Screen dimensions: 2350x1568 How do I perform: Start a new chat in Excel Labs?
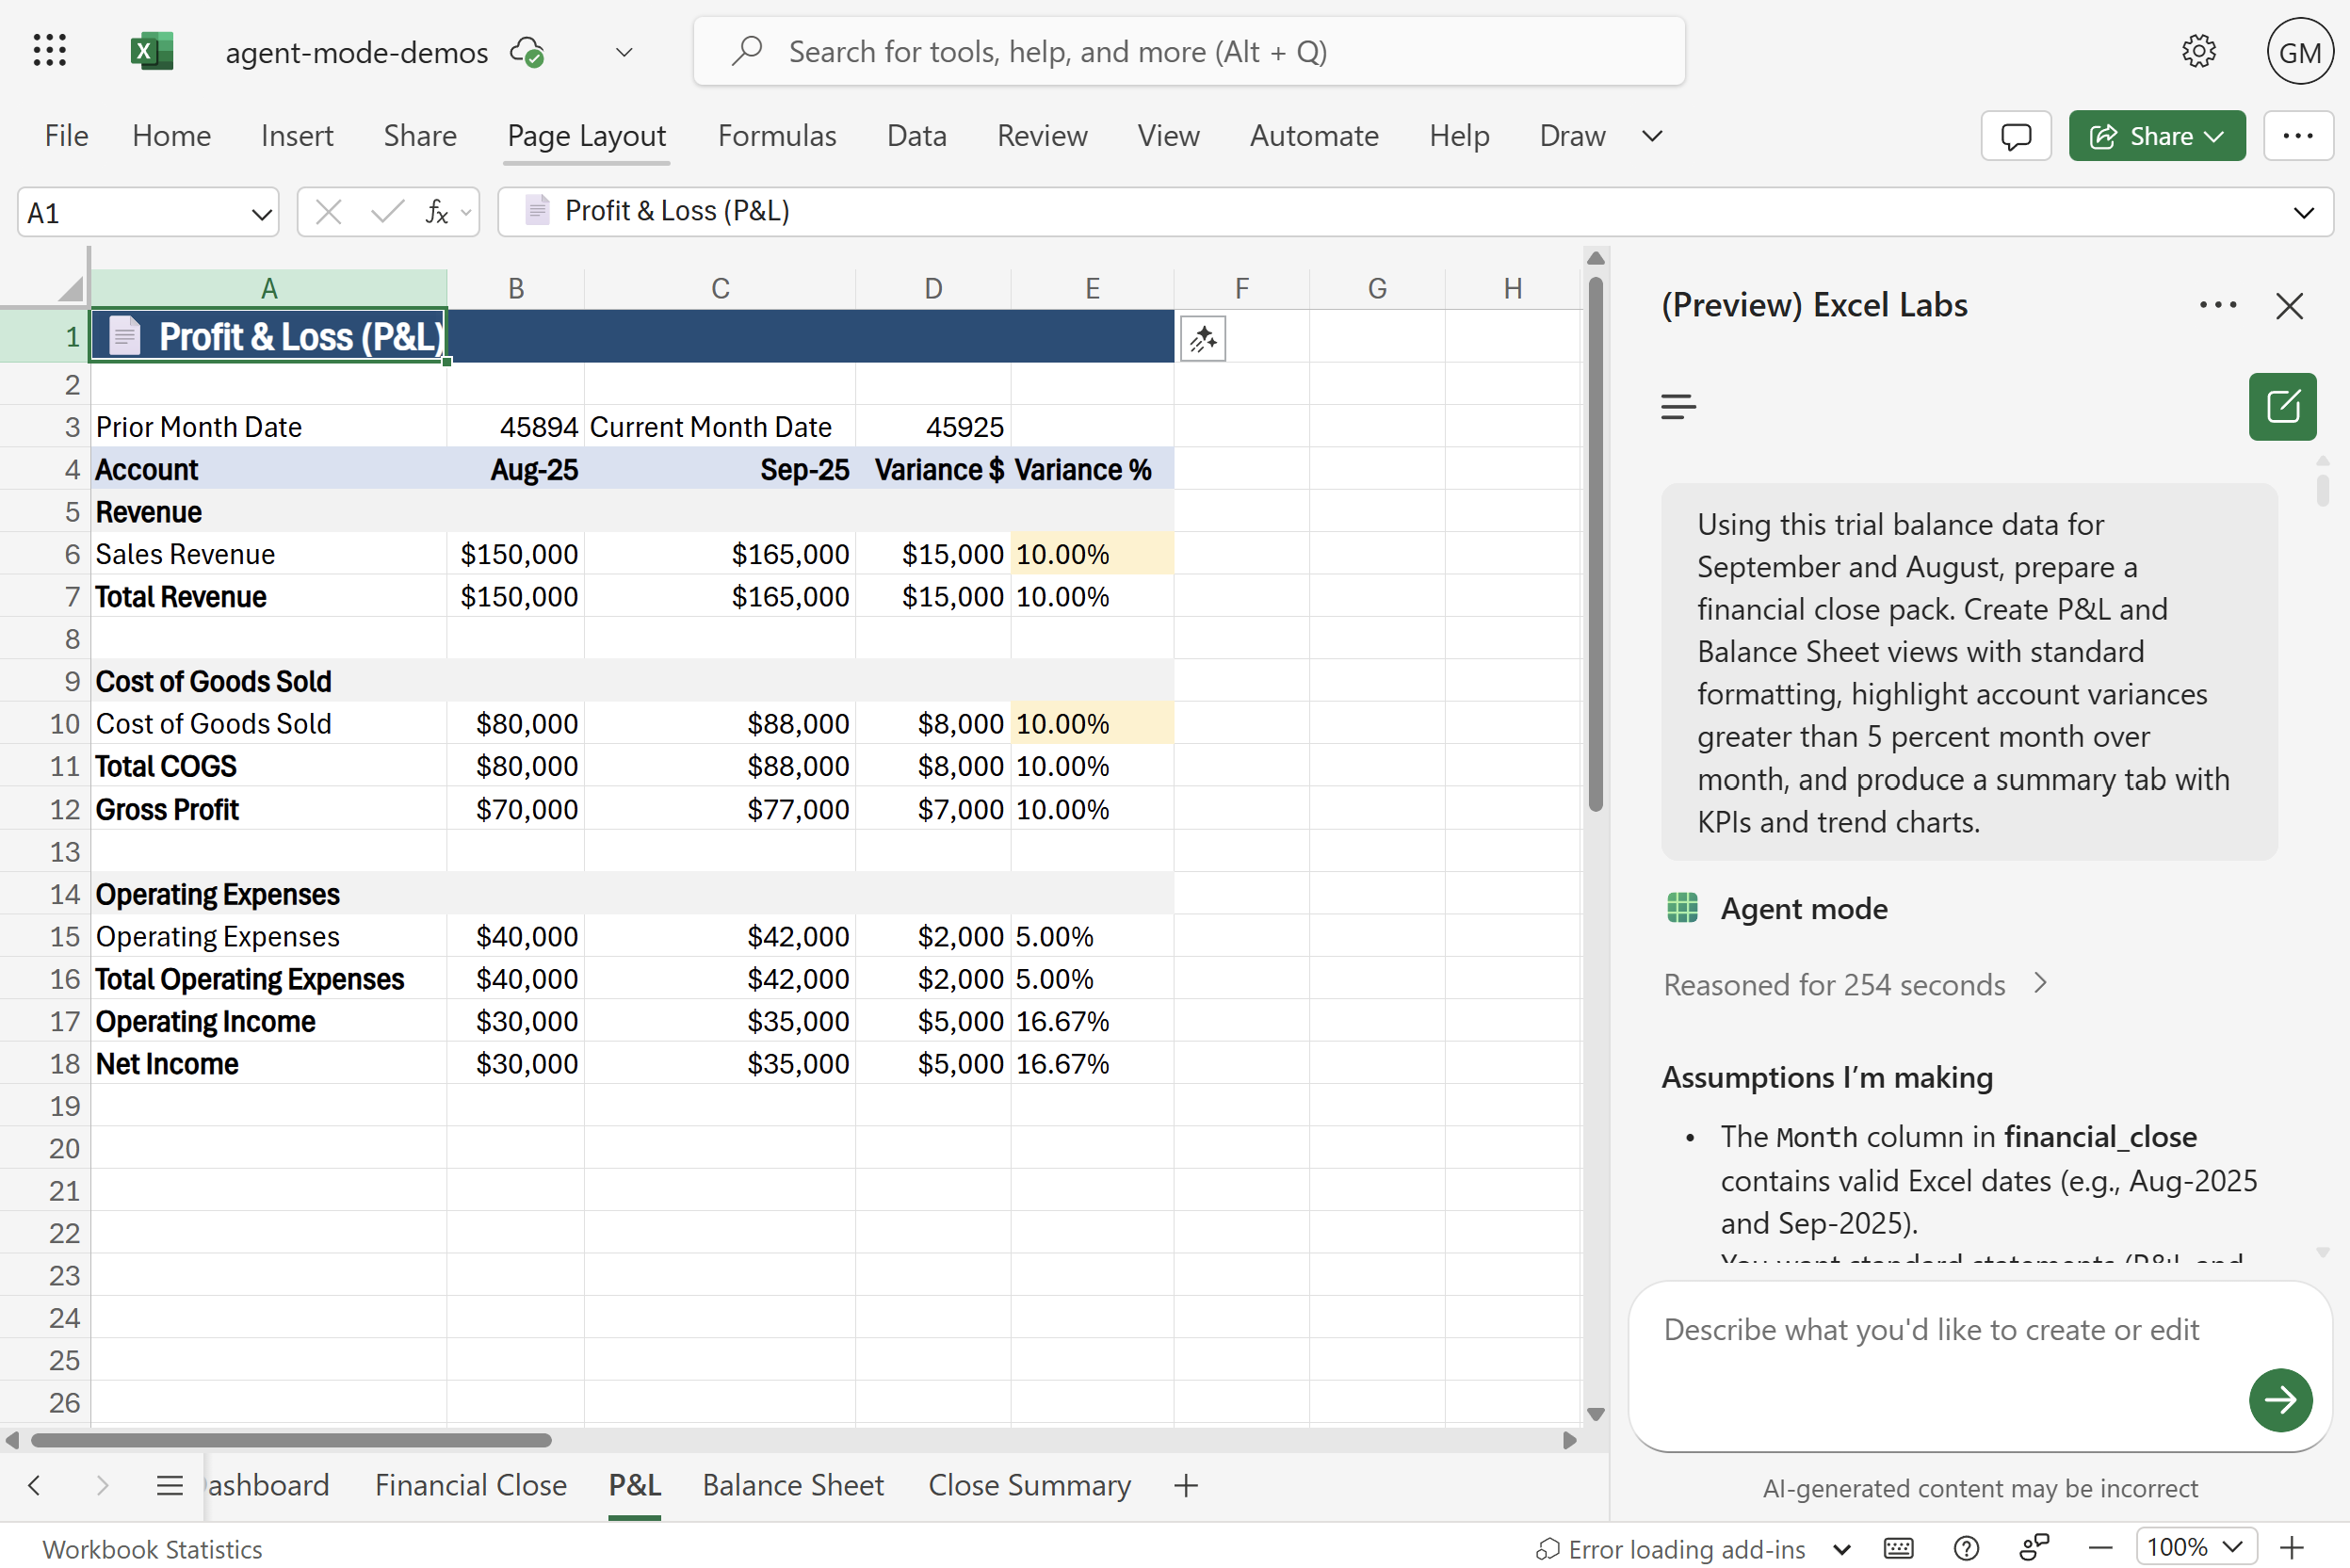[2281, 407]
